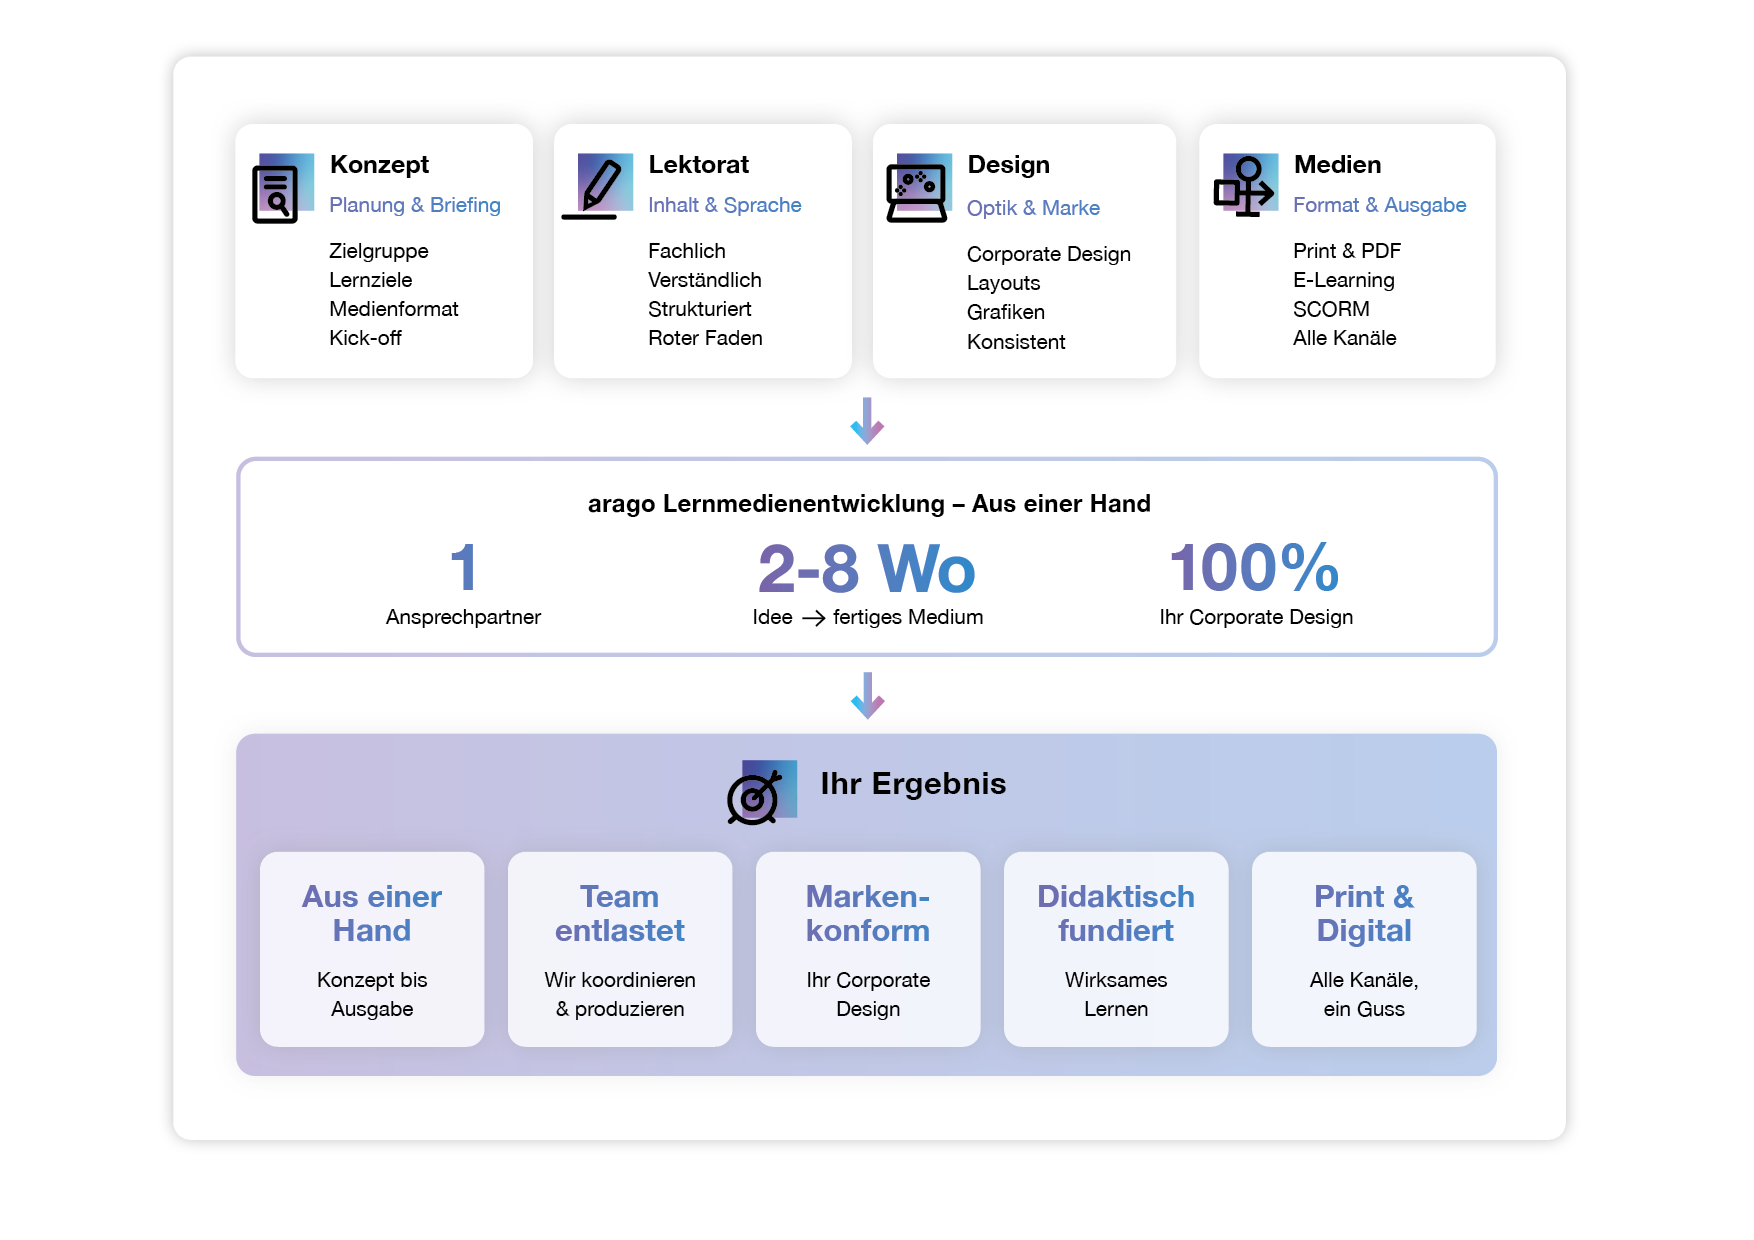Screen dimensions: 1754x1240
Task: Click the Medien format output icon
Action: 1246,185
